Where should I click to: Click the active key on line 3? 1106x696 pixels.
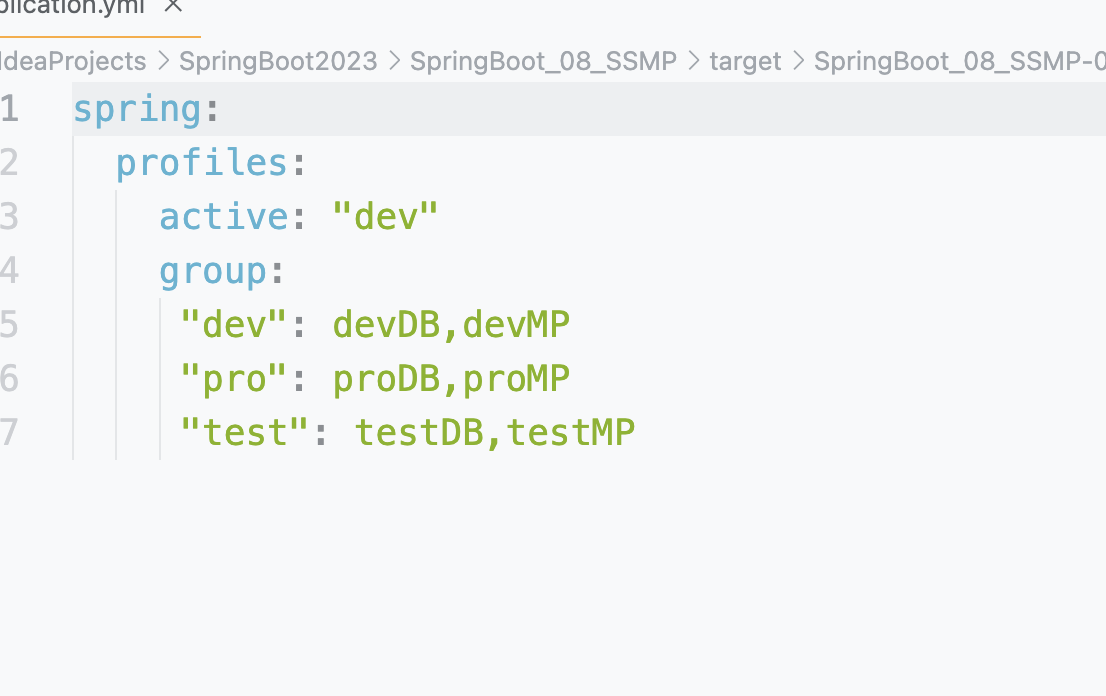pos(224,216)
